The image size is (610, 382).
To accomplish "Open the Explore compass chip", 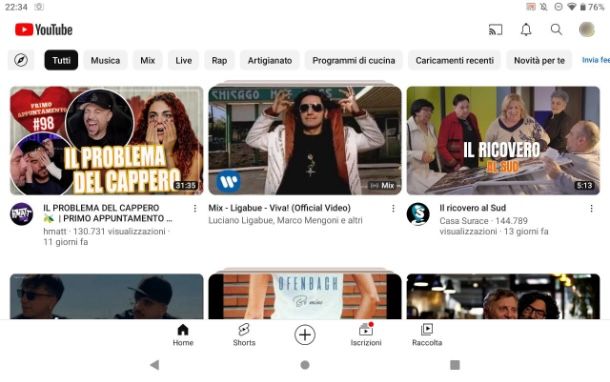I will 21,60.
